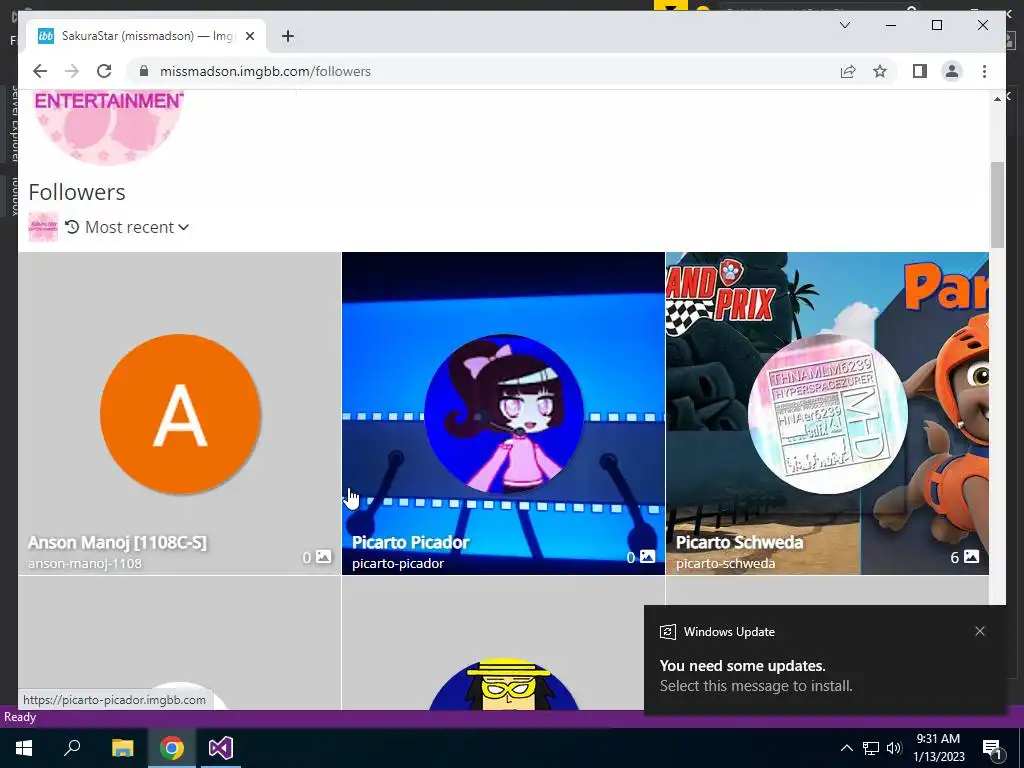This screenshot has height=768, width=1024.
Task: Switch to Visual Studio on taskbar
Action: (x=221, y=748)
